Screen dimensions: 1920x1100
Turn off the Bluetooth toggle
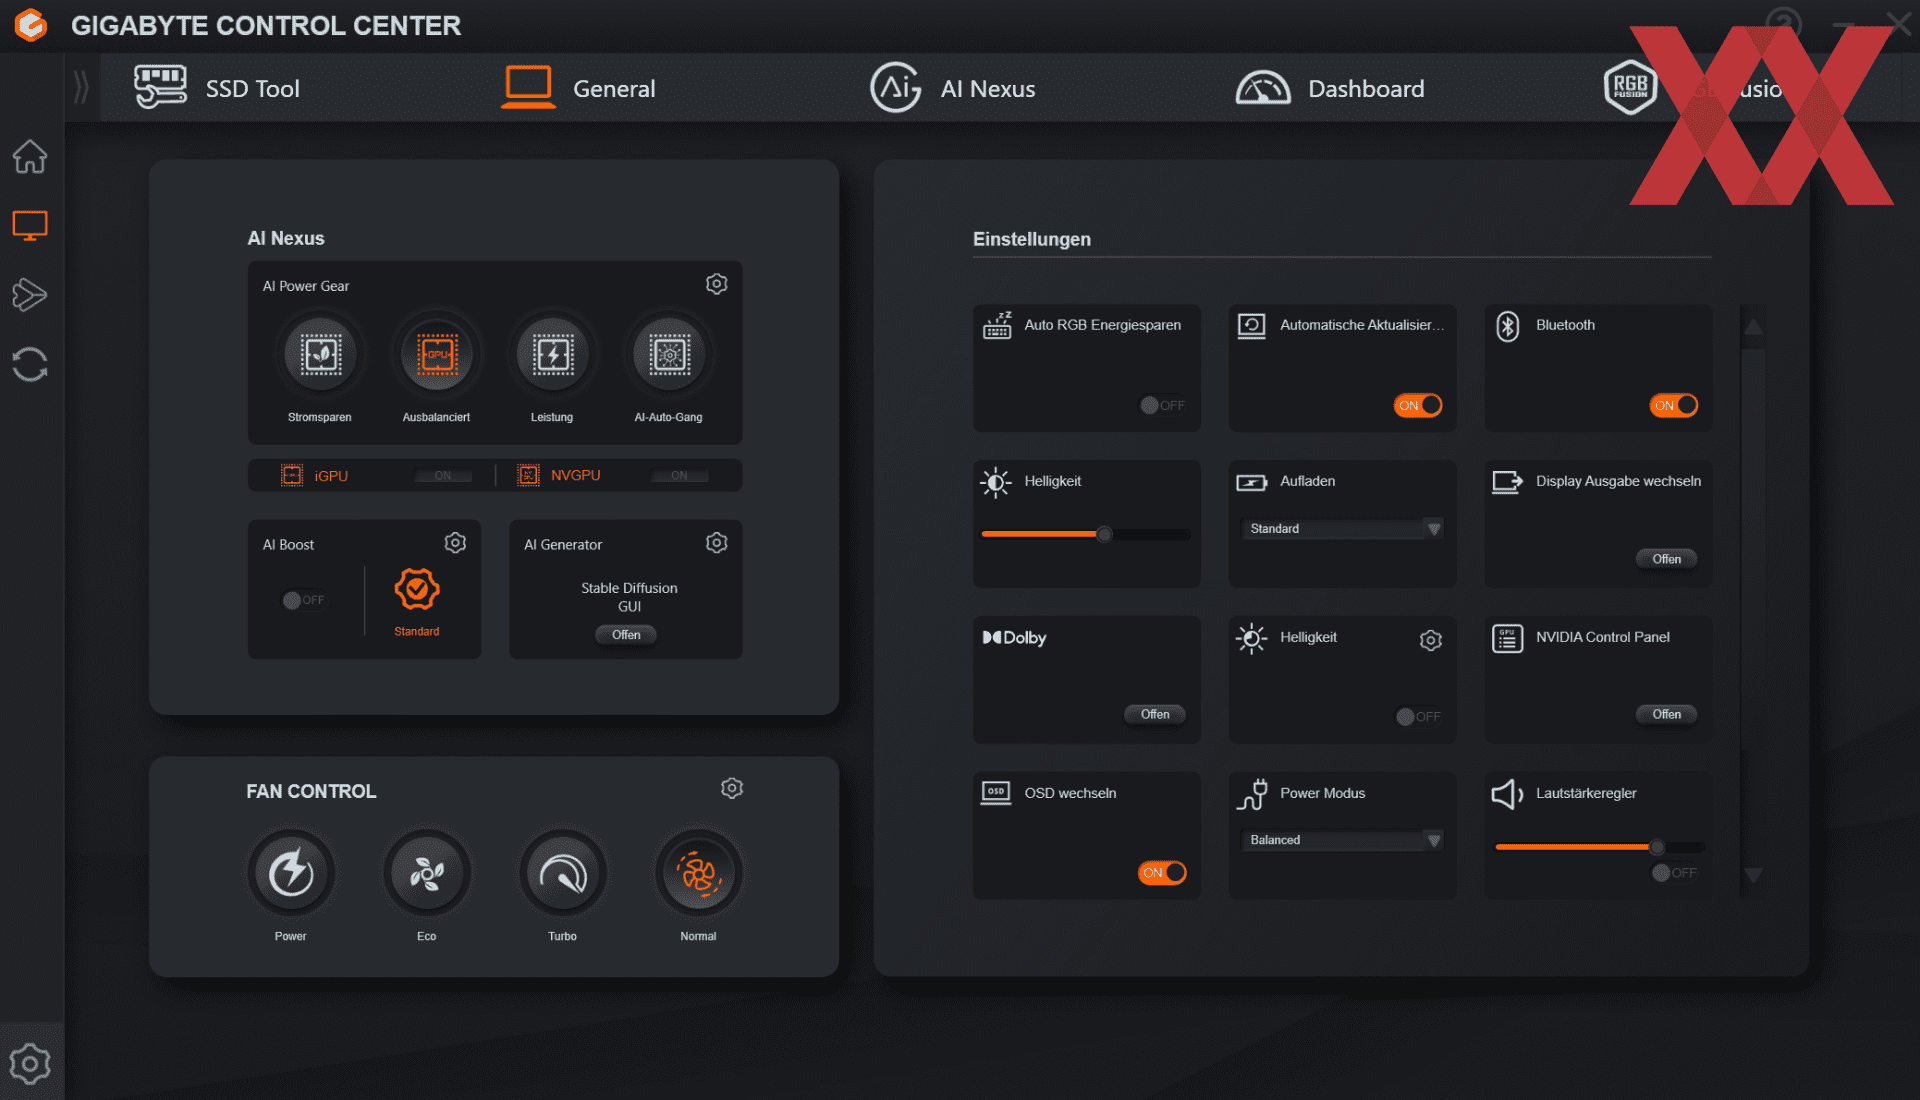click(1673, 405)
